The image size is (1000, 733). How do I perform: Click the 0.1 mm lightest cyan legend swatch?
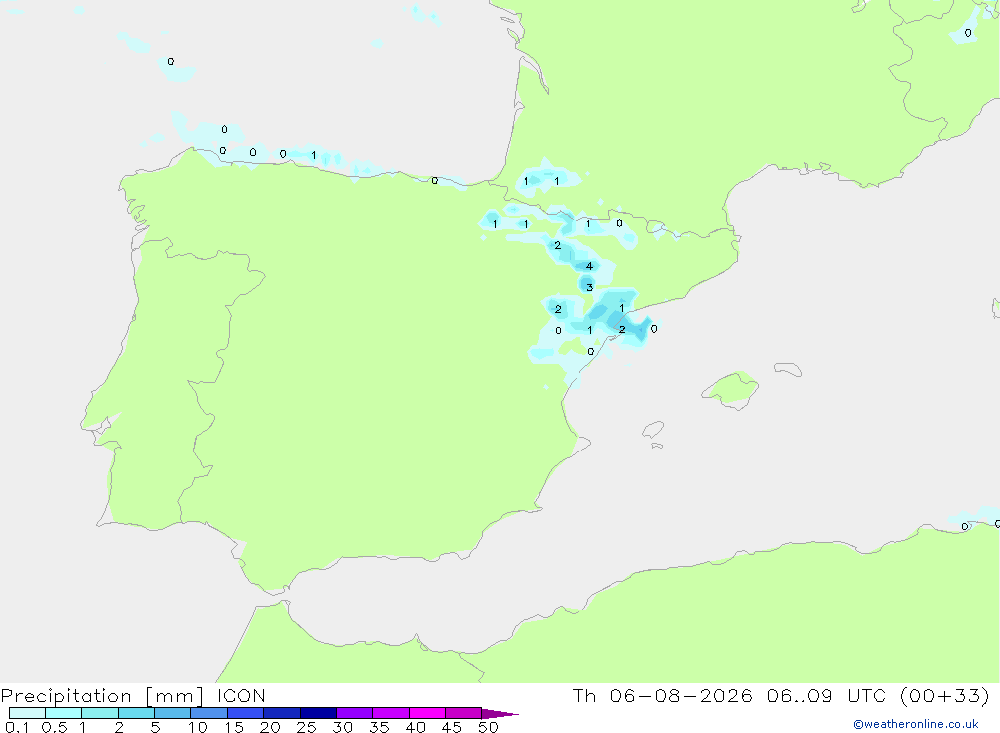(27, 713)
